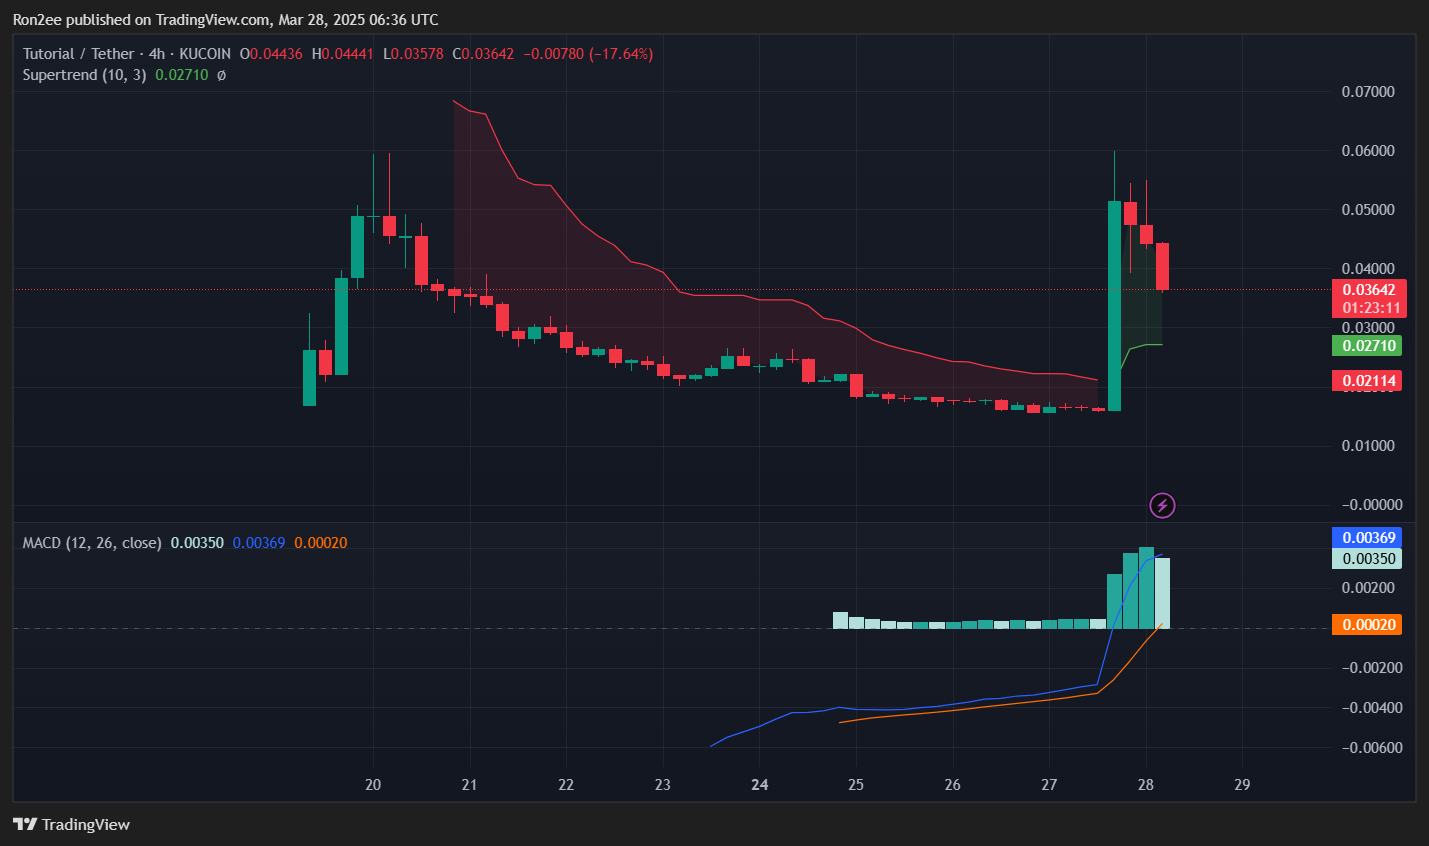Click the Tutorial / Tether symbol title
This screenshot has width=1429, height=846.
click(x=78, y=54)
